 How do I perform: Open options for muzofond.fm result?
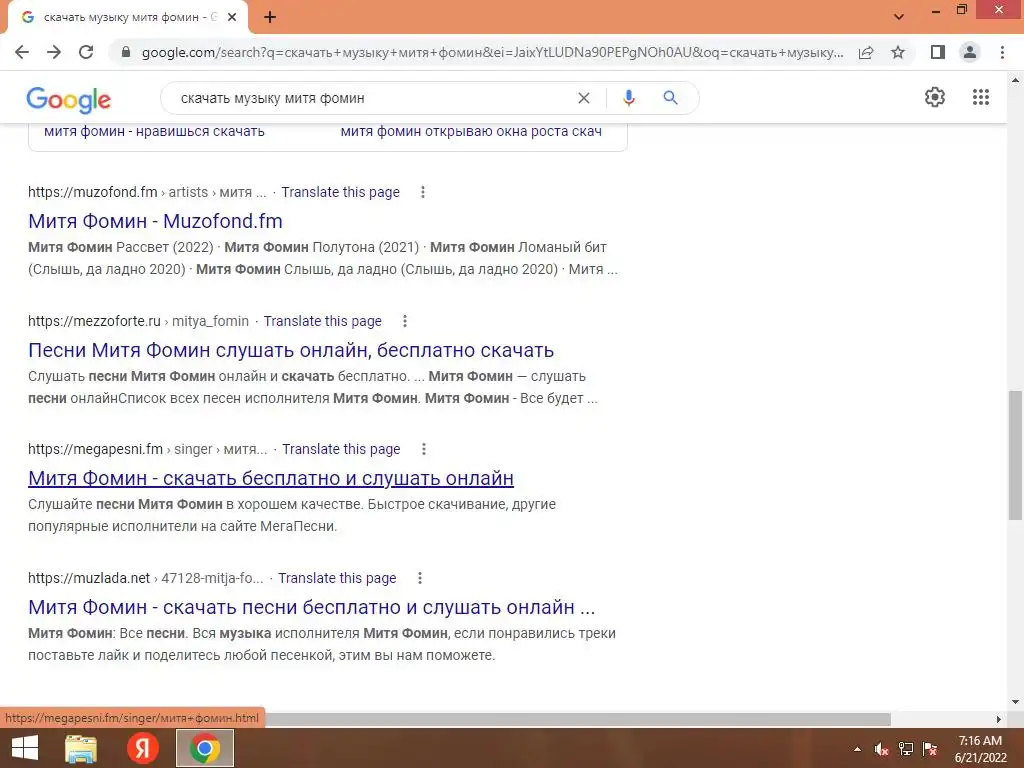tap(423, 192)
